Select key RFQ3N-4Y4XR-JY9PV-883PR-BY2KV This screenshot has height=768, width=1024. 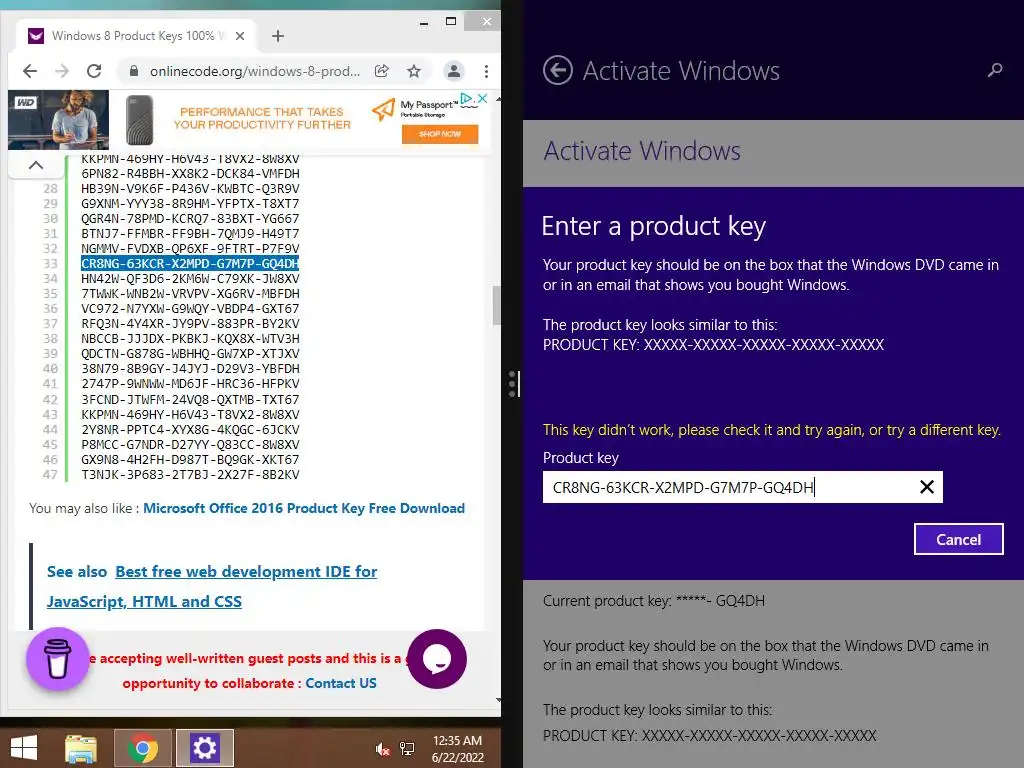tap(190, 324)
